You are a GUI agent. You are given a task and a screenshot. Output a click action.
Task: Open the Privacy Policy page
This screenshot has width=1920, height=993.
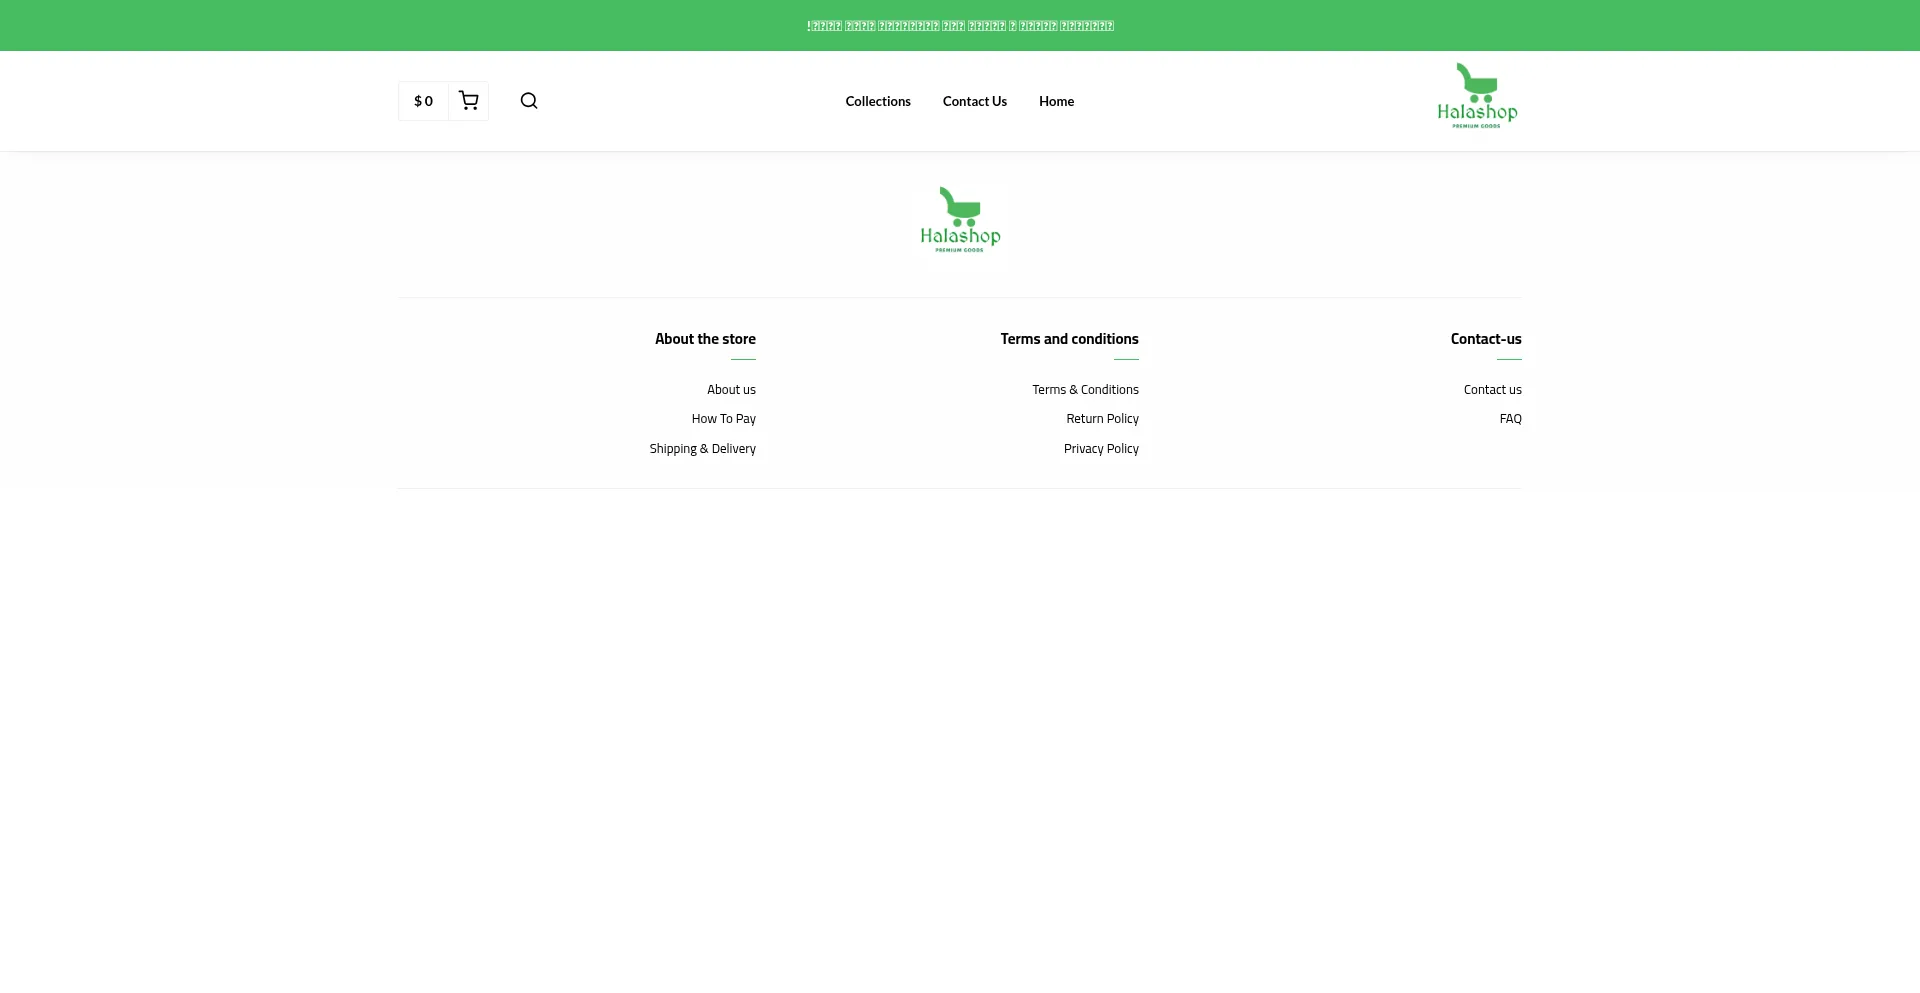1101,448
